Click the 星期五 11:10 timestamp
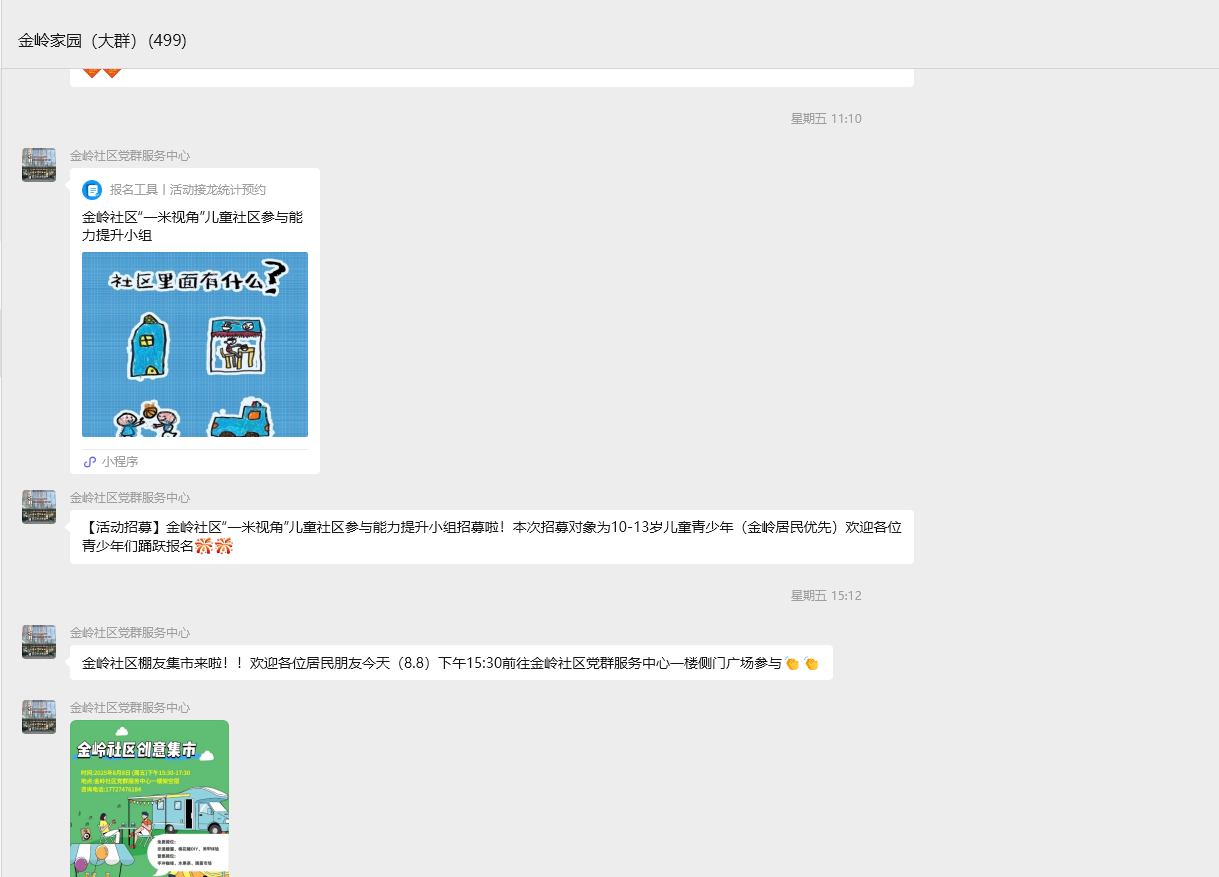This screenshot has width=1219, height=877. 826,119
